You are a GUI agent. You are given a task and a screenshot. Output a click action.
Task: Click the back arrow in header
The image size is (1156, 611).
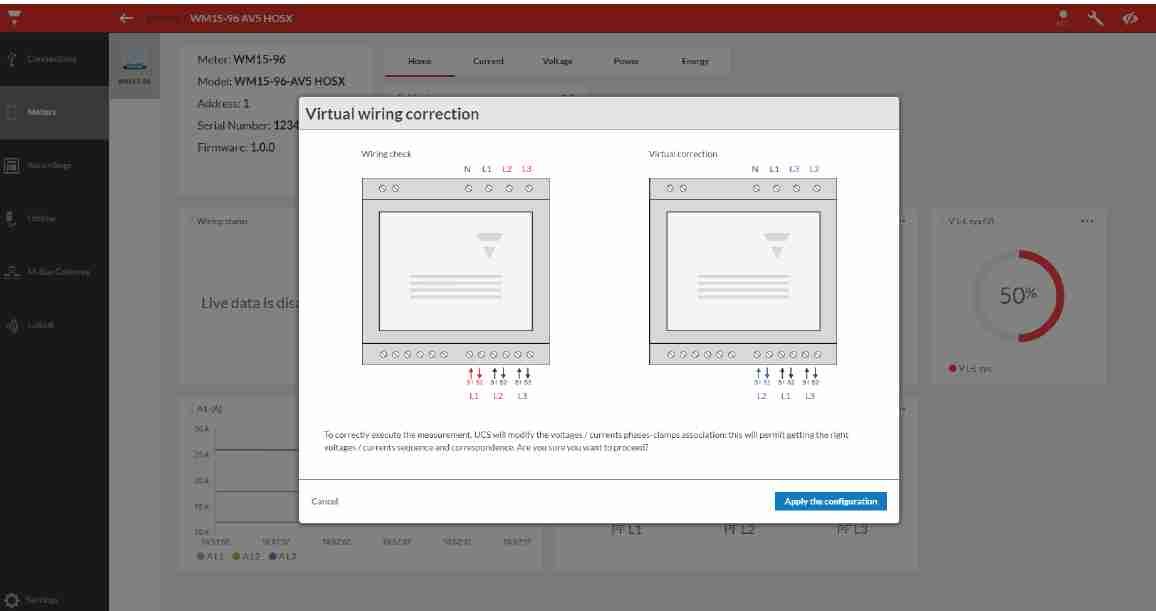[126, 18]
